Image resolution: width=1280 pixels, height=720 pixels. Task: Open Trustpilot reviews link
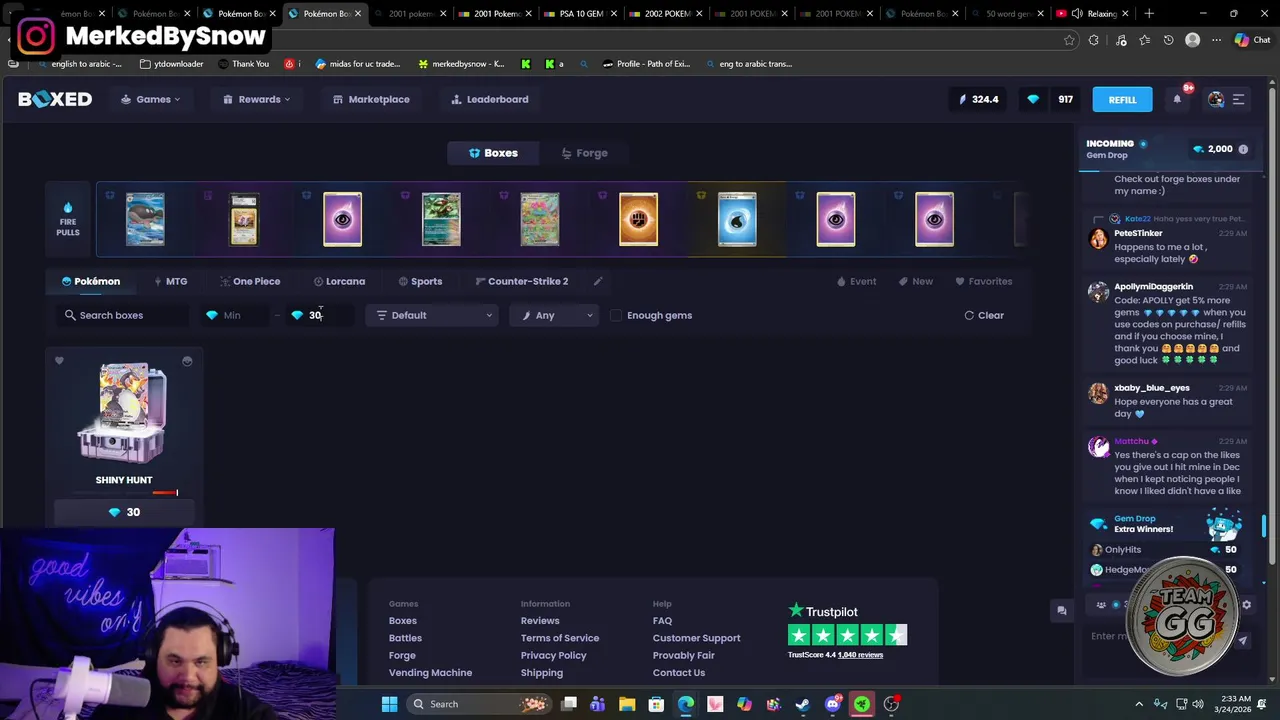[859, 655]
